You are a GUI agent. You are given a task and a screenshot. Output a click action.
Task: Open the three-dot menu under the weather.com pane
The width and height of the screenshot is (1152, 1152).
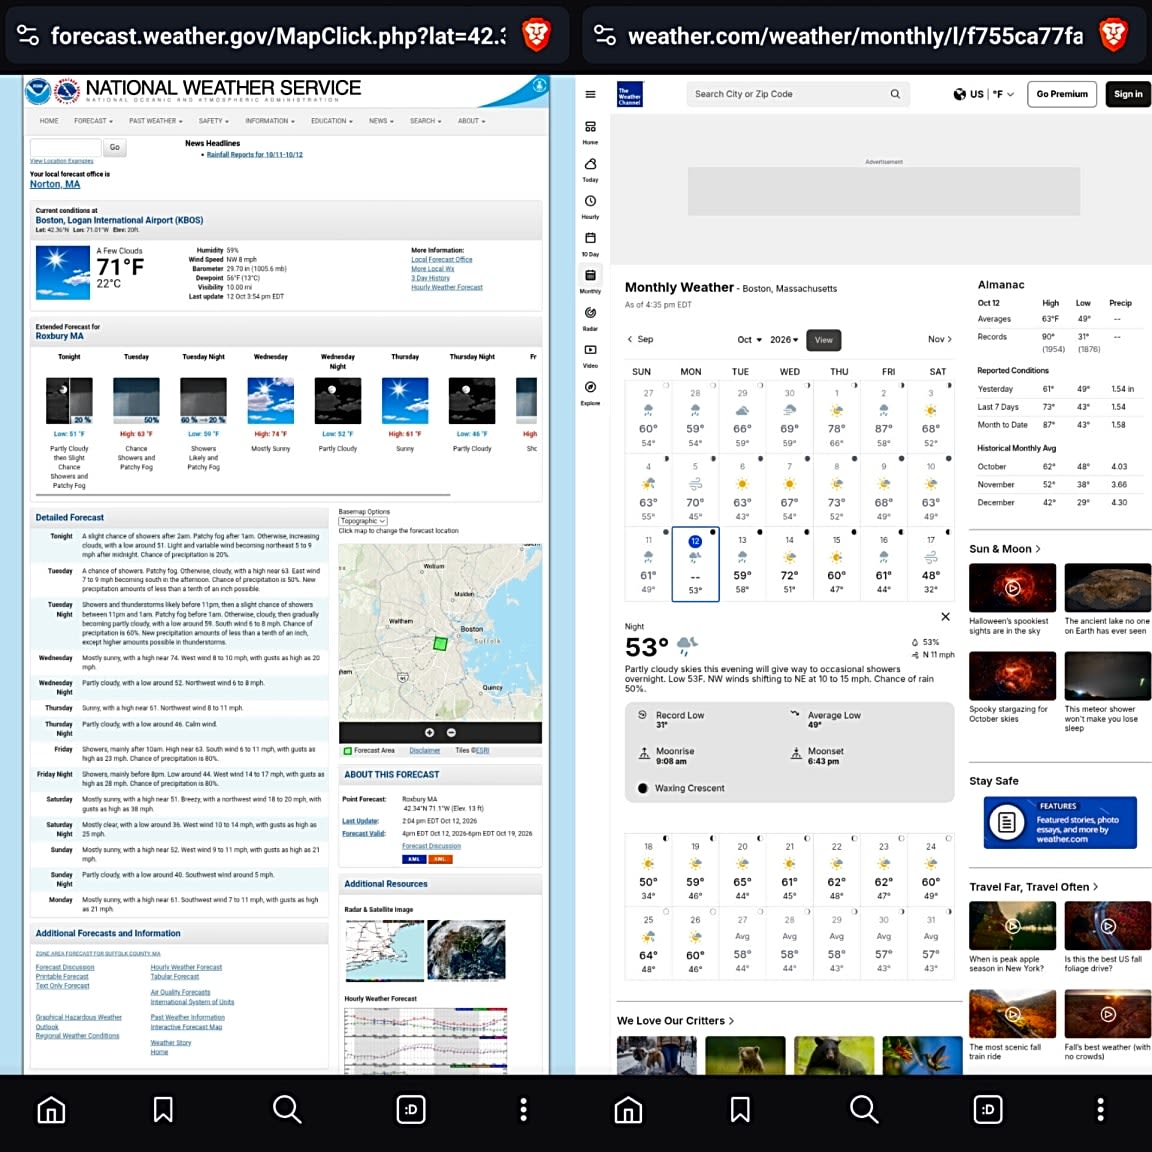(1100, 1109)
